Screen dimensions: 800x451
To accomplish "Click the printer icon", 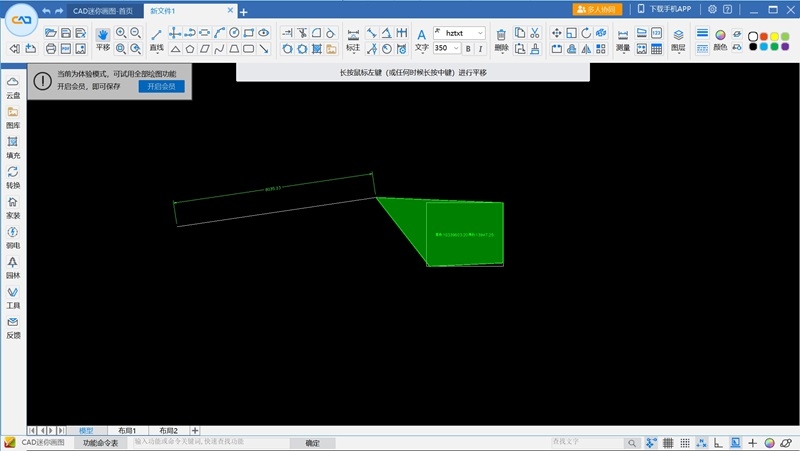I will click(51, 48).
